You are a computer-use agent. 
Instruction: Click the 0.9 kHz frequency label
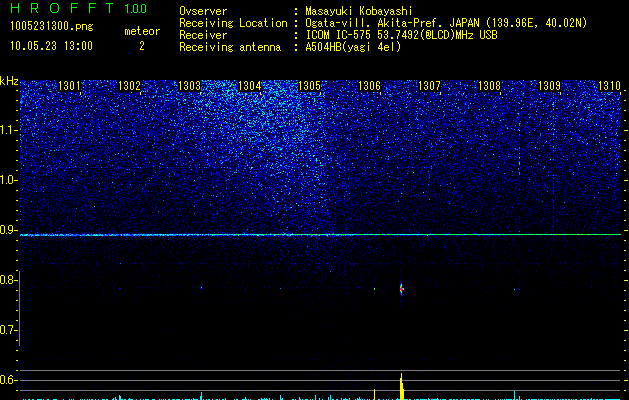coord(8,230)
